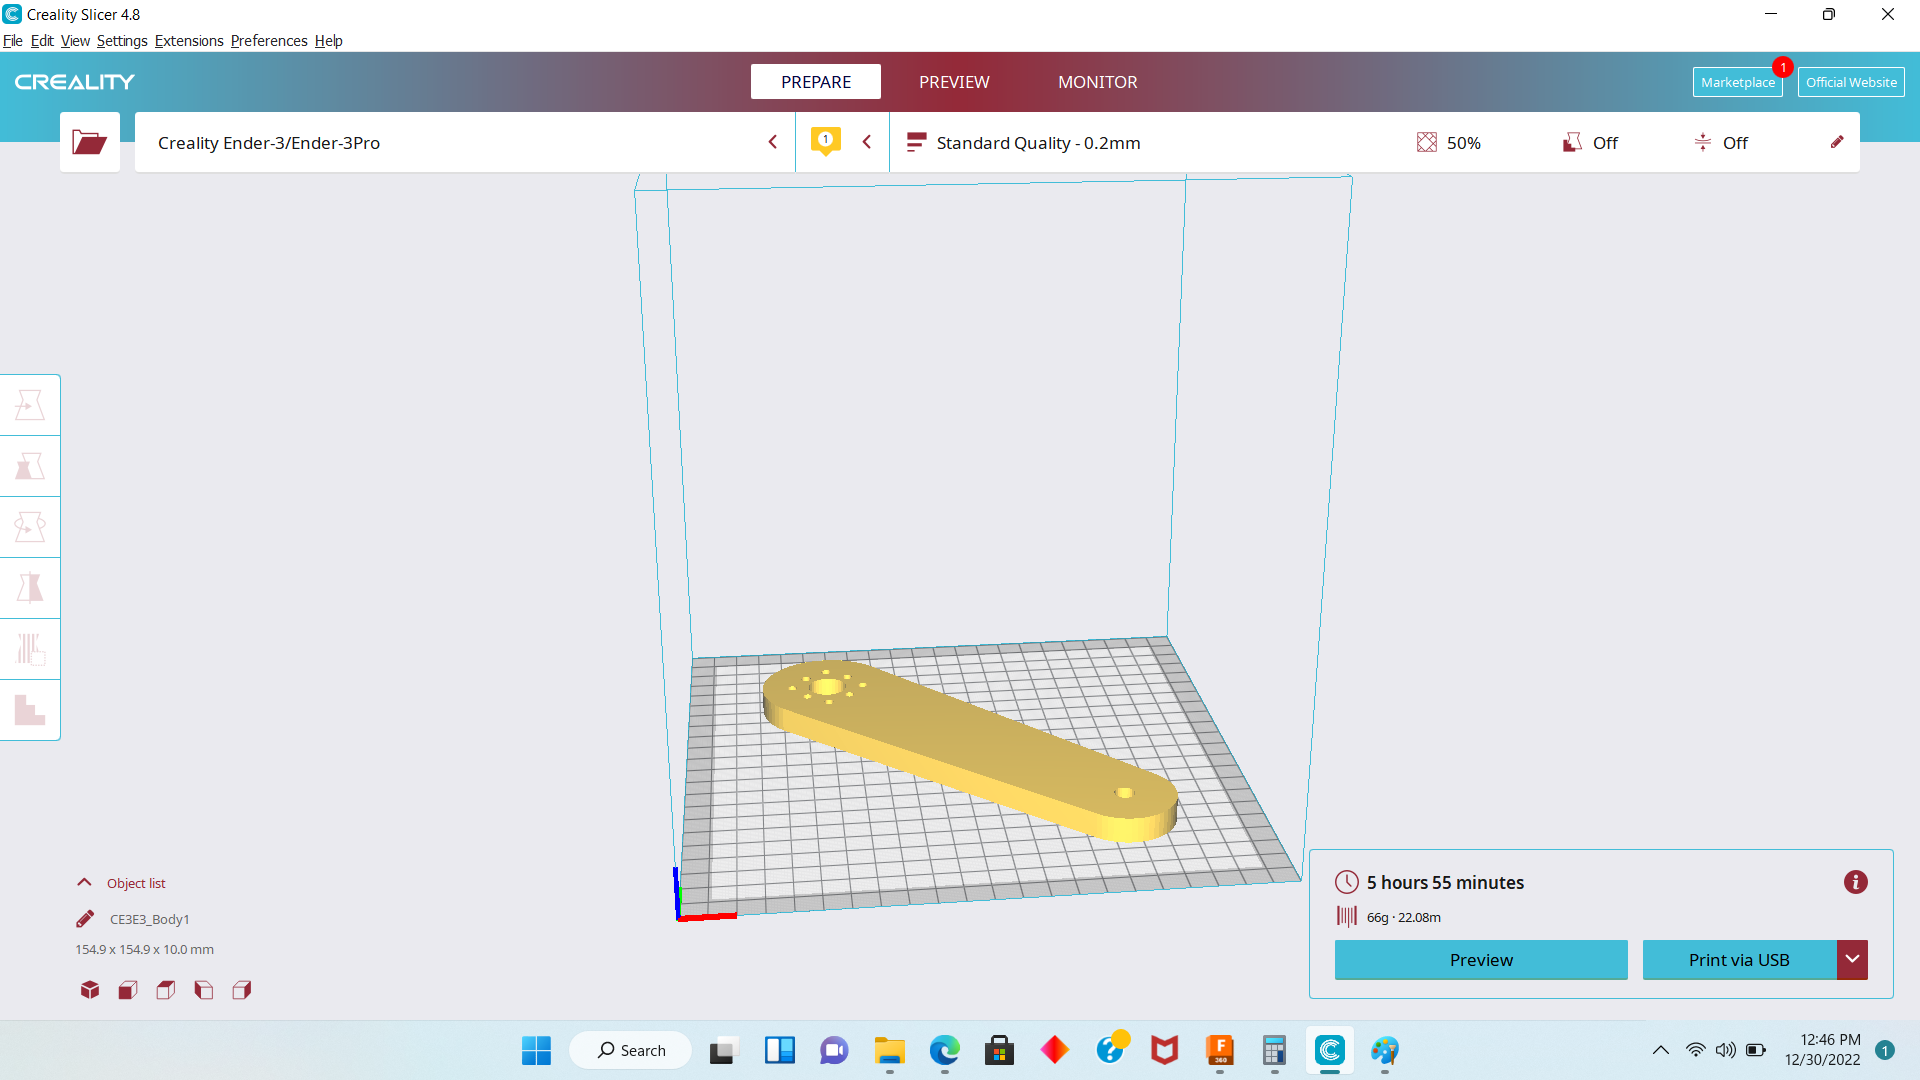Screen dimensions: 1920x1080
Task: Open the Print via USB dropdown arrow
Action: click(1852, 960)
